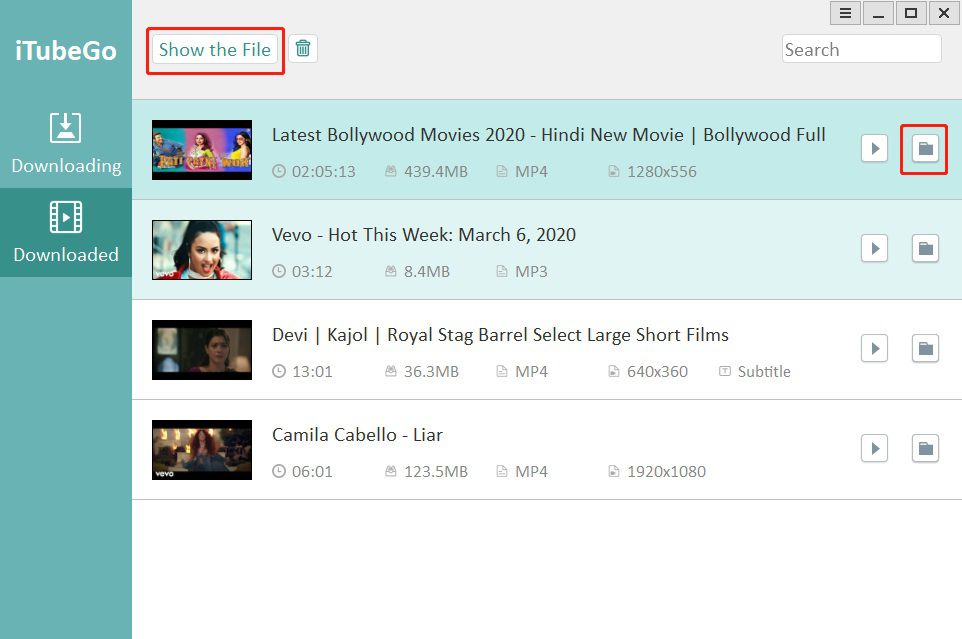Open folder for Vevo Hot This Week
Image resolution: width=962 pixels, height=639 pixels.
pyautogui.click(x=925, y=248)
